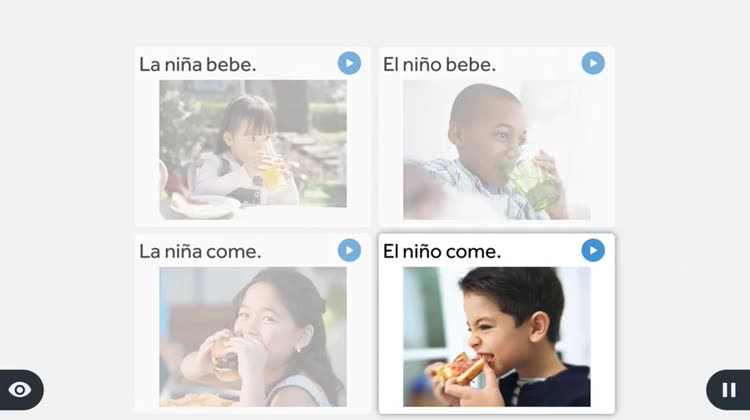
Task: Play audio for "La niña bebe."
Action: click(x=349, y=63)
